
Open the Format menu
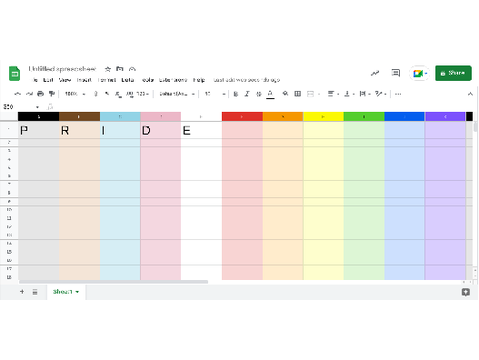pos(107,80)
